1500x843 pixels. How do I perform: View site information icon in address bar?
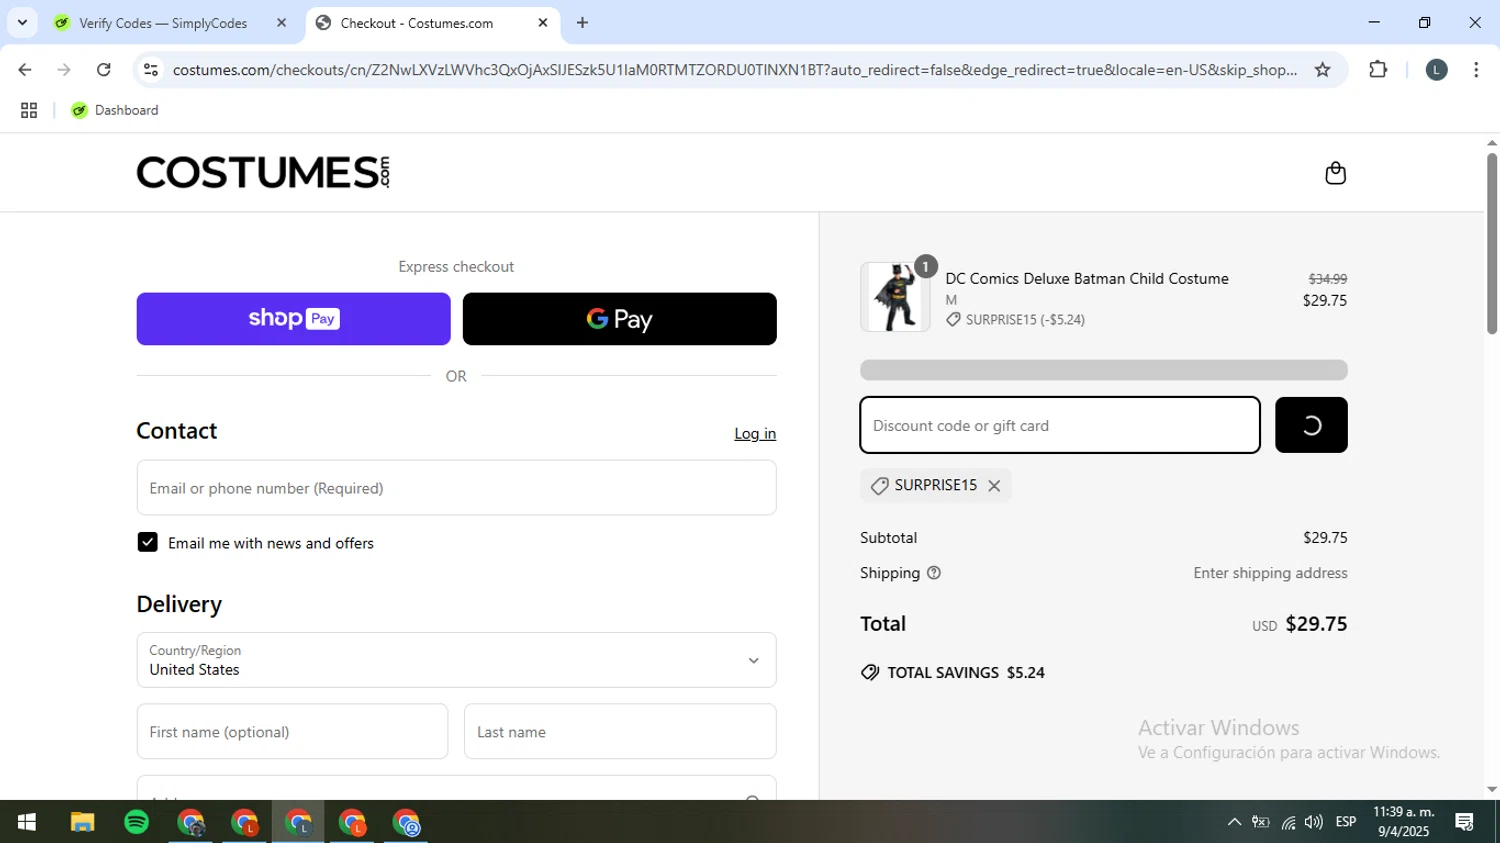click(x=151, y=70)
